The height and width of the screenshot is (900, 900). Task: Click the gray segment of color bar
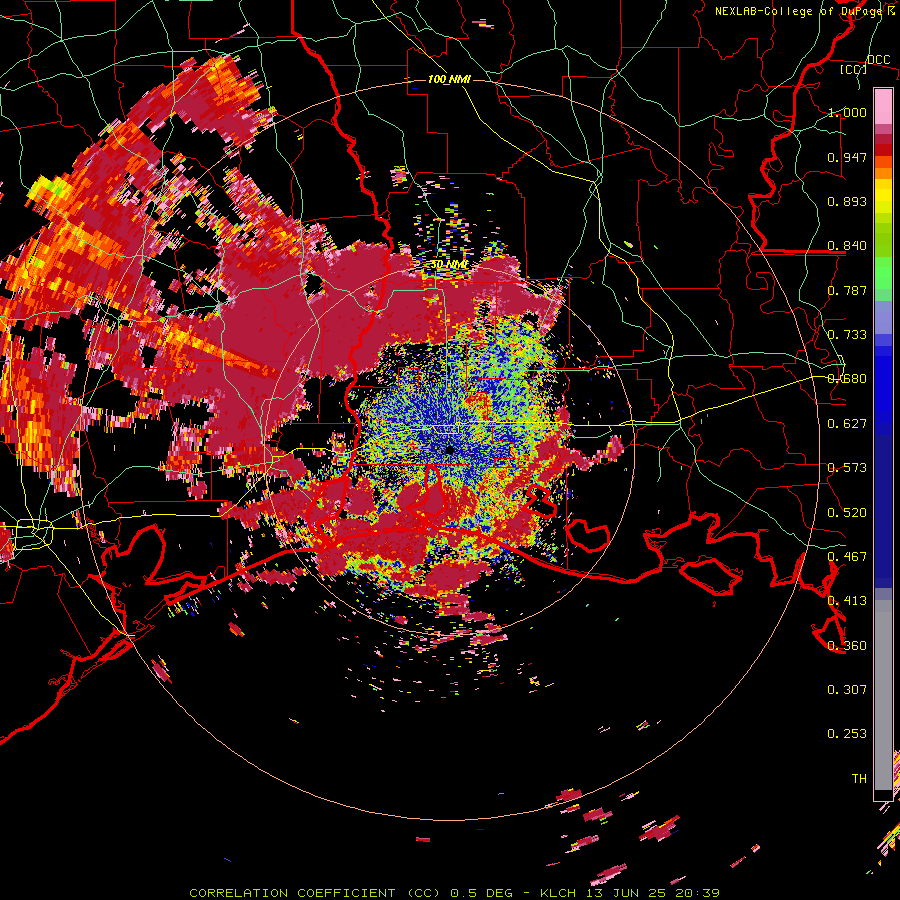(883, 695)
